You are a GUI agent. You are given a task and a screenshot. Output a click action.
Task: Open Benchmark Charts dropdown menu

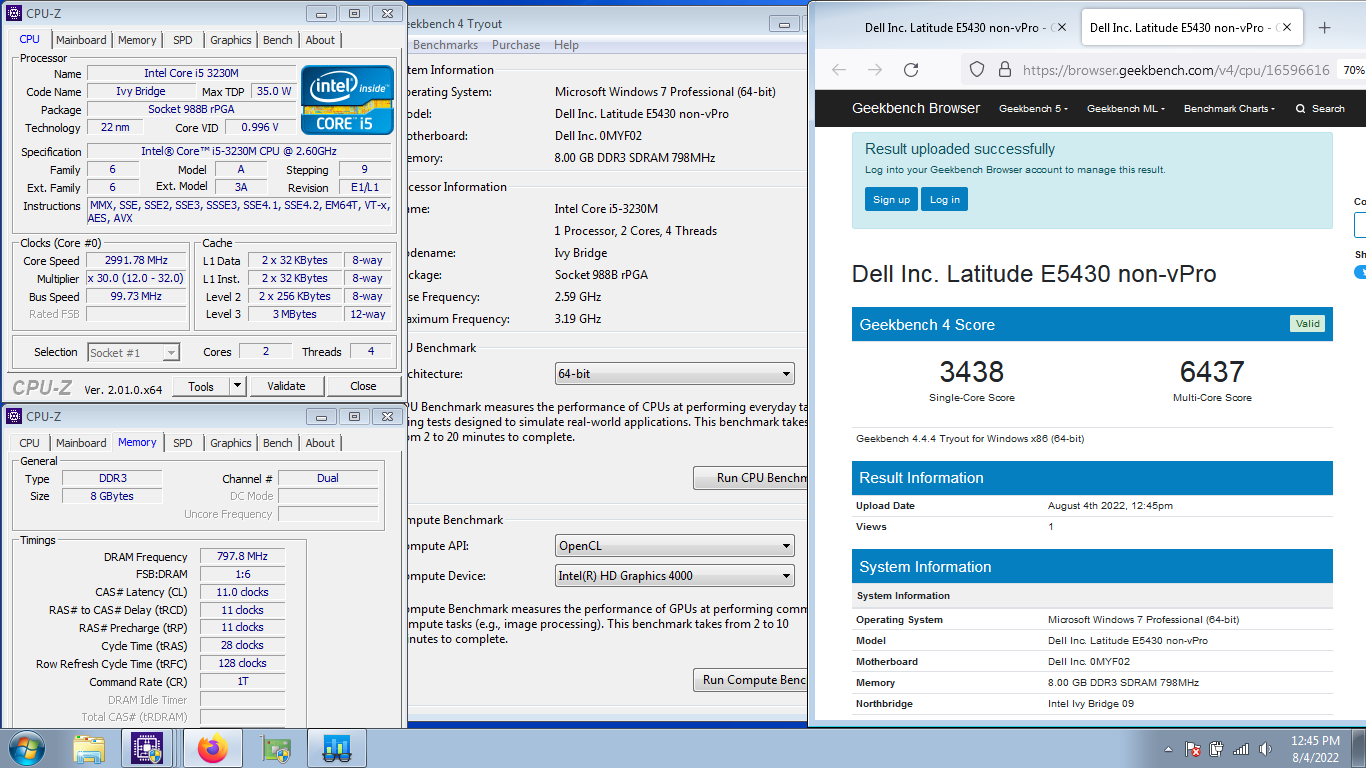[1230, 108]
